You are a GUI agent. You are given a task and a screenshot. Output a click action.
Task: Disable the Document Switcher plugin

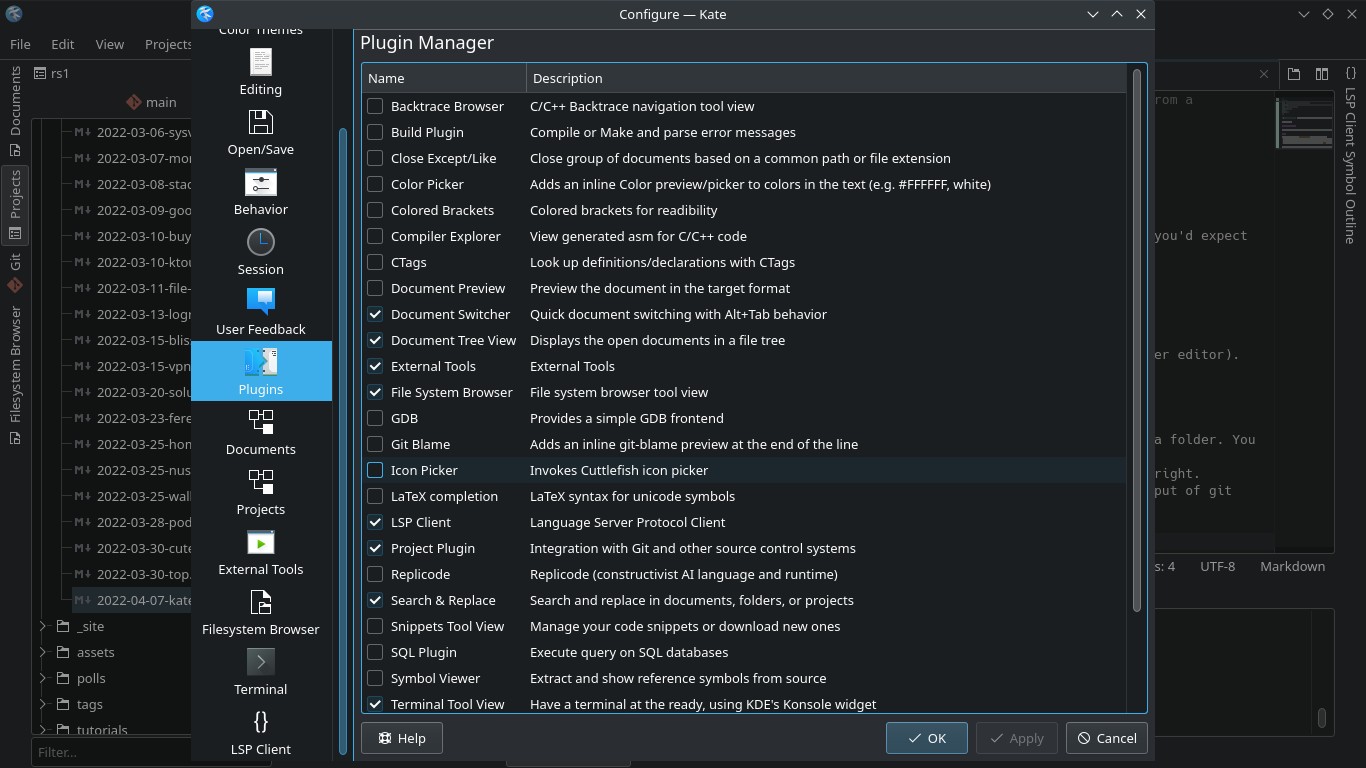pyautogui.click(x=375, y=314)
